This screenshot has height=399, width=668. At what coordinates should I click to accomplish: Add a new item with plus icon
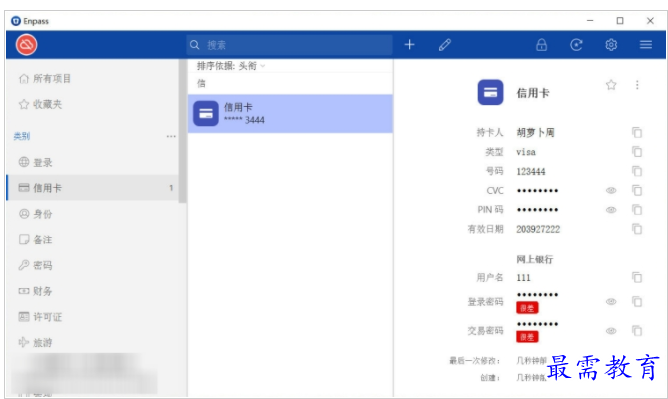[x=409, y=45]
